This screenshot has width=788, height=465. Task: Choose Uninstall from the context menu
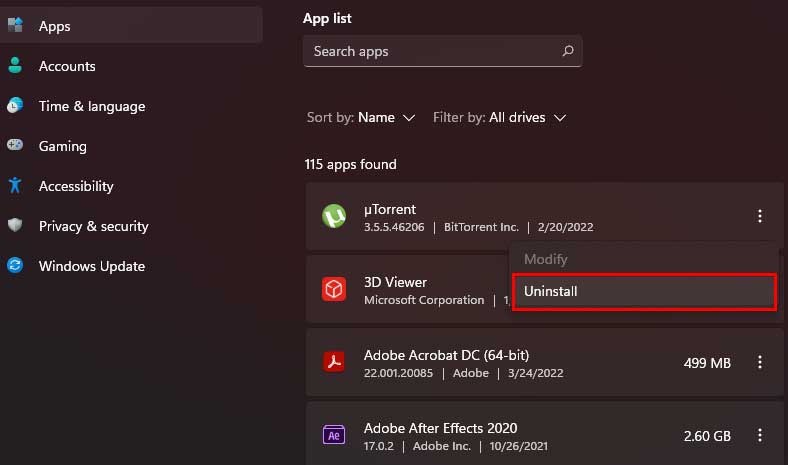coord(644,292)
